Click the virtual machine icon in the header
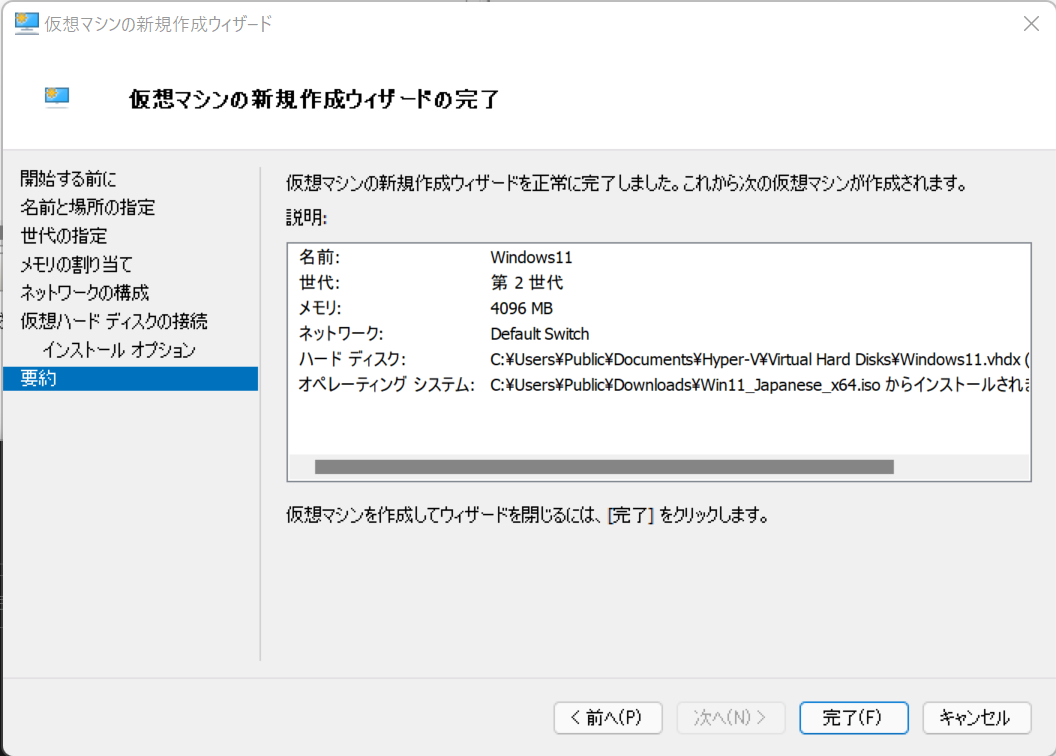This screenshot has width=1056, height=756. tap(56, 97)
